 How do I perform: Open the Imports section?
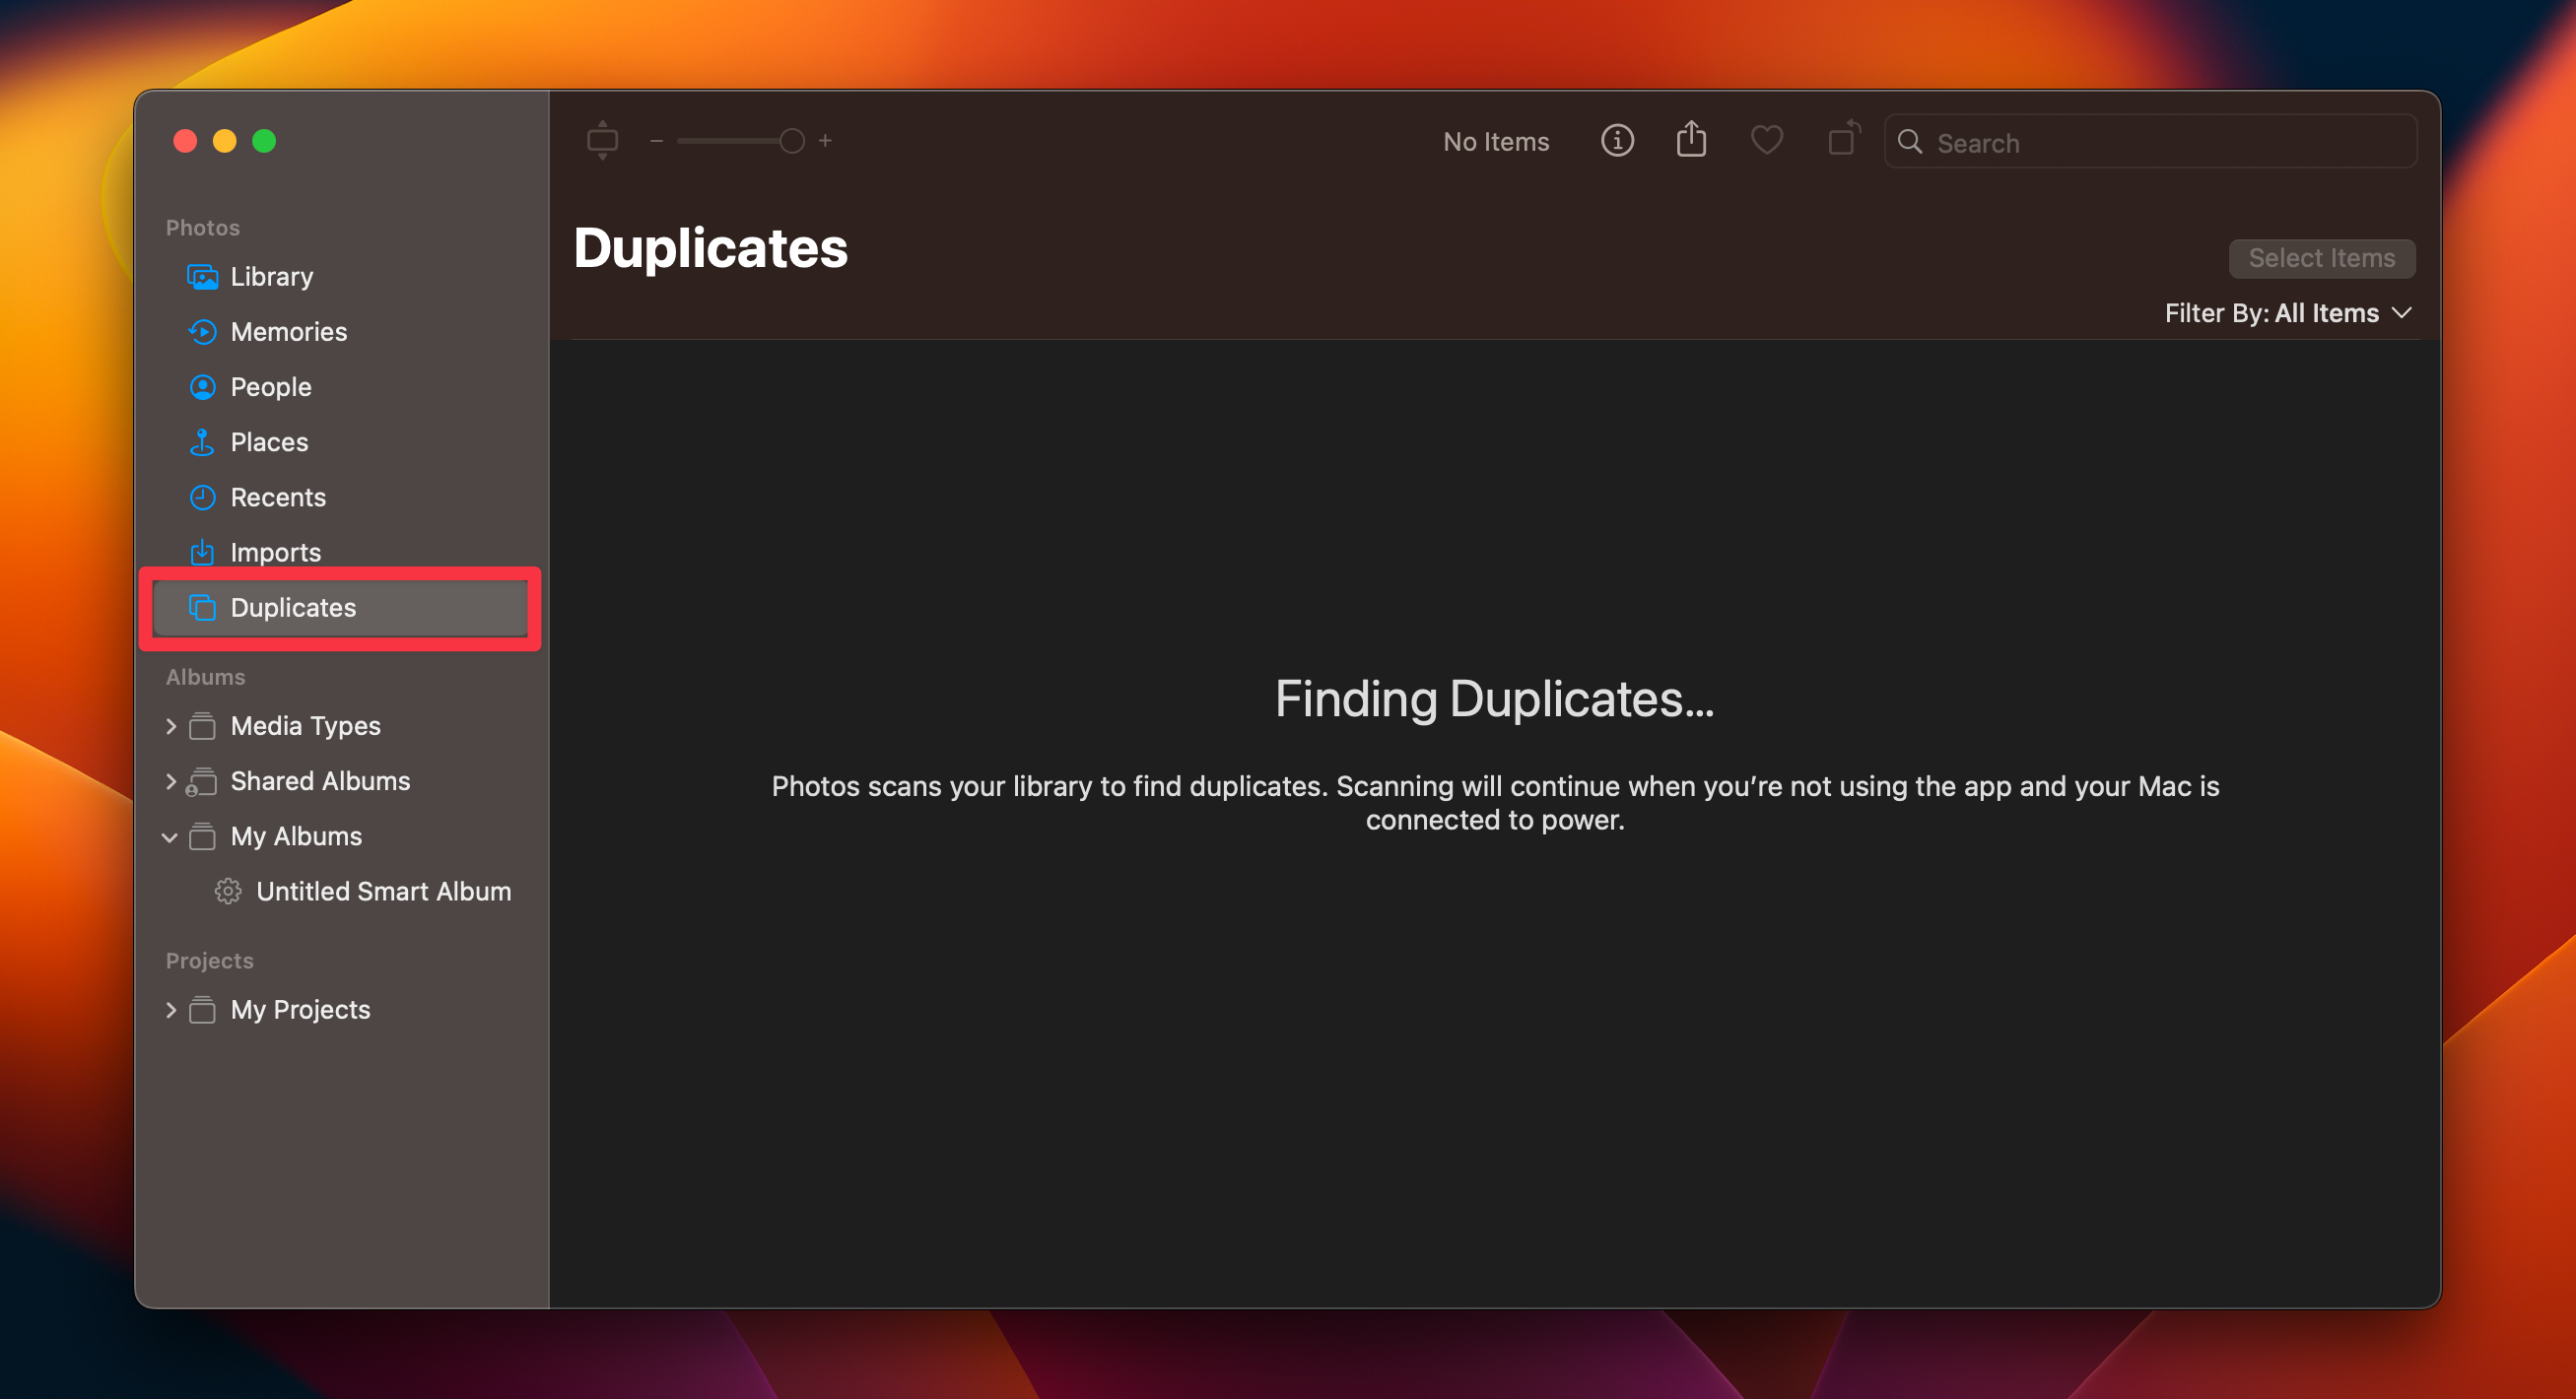tap(275, 551)
